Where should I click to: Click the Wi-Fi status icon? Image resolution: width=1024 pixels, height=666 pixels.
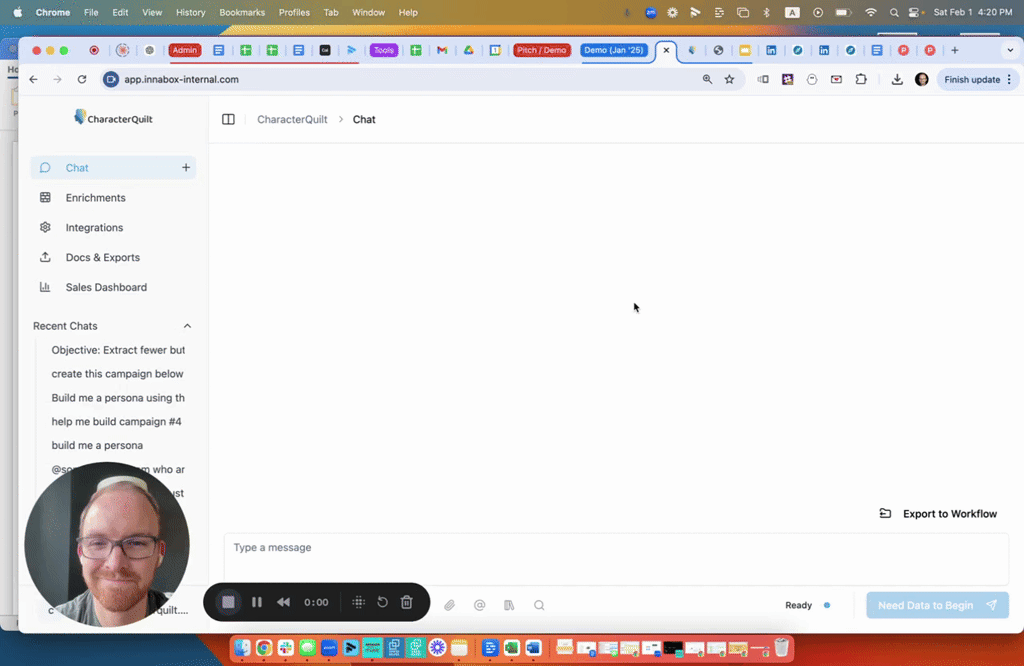click(871, 12)
